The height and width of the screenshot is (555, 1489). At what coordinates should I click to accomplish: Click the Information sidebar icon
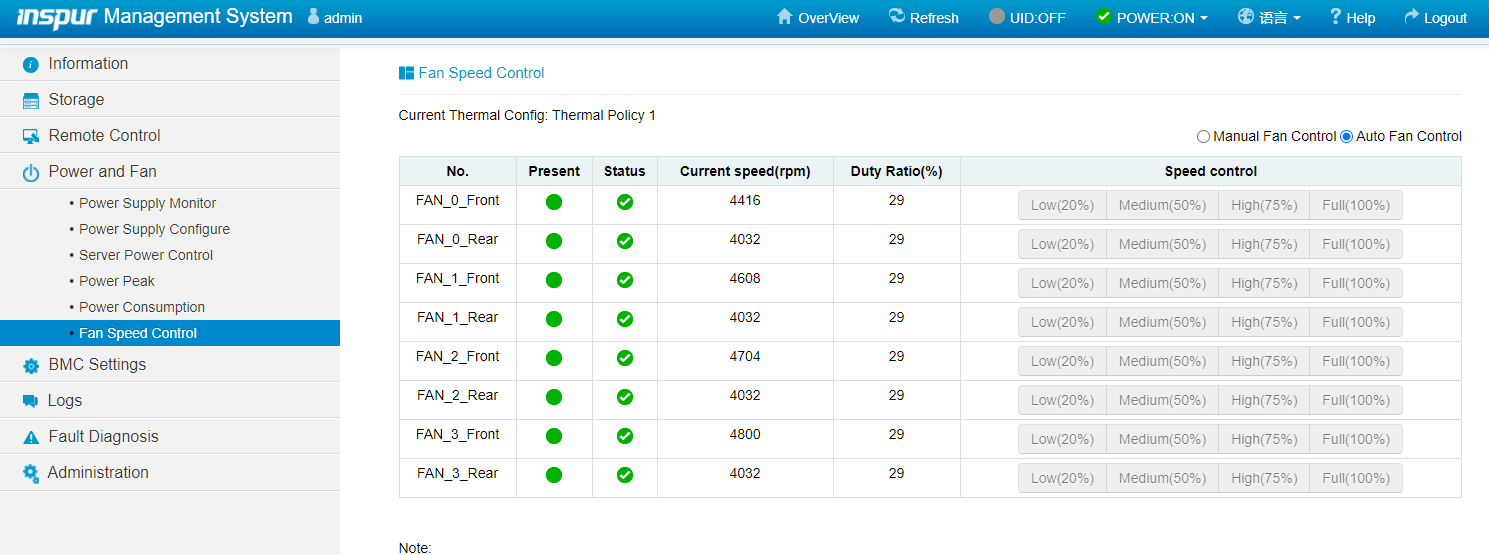point(31,64)
